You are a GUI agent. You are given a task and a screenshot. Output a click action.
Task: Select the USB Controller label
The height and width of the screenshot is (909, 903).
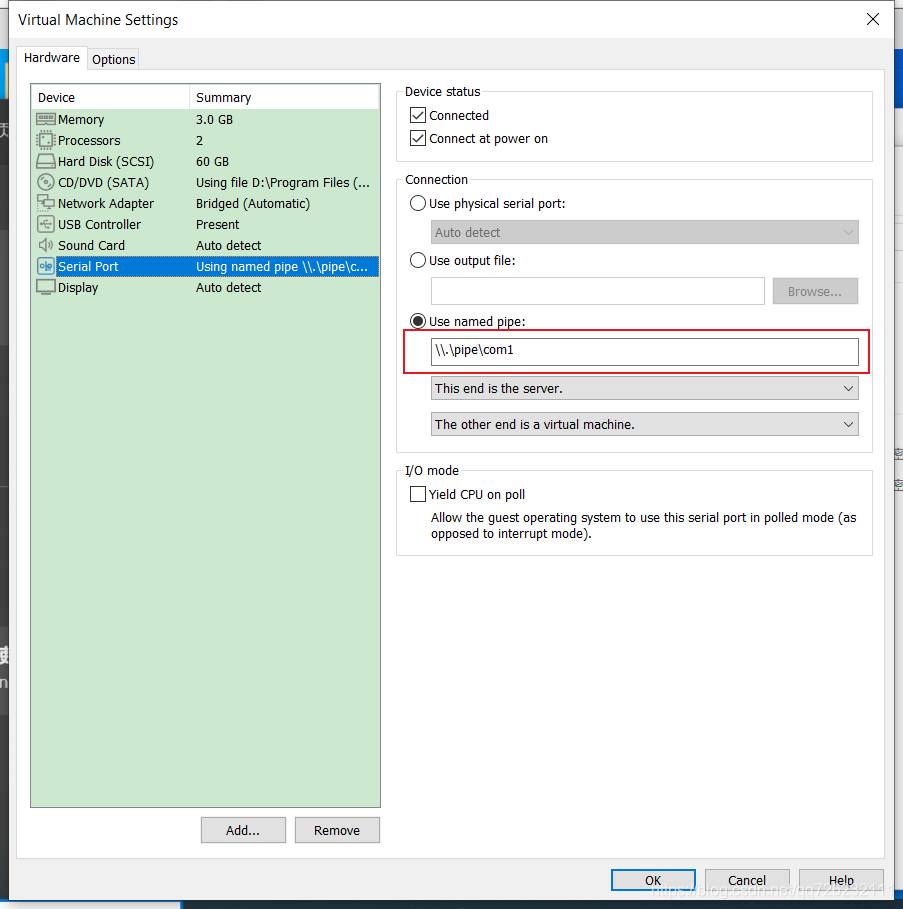(x=99, y=224)
